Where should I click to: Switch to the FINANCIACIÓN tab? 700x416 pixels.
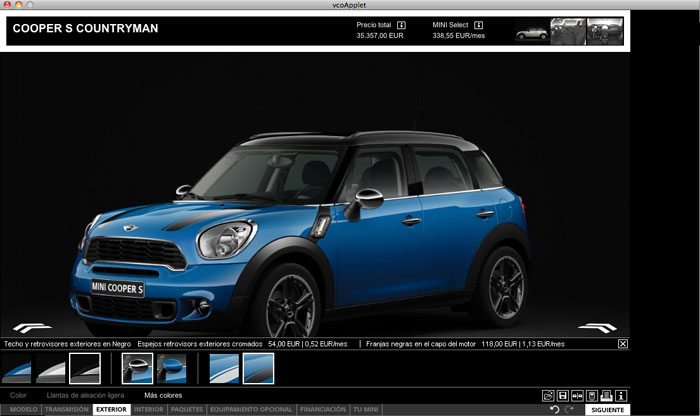[x=323, y=409]
